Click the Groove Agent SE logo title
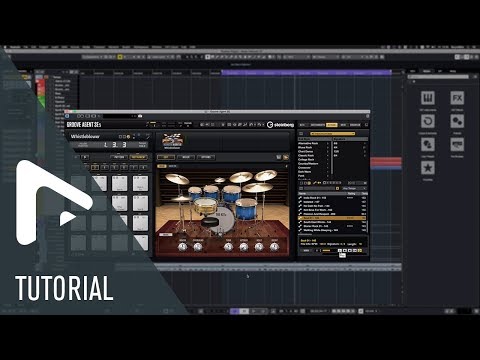The width and height of the screenshot is (480, 360). tap(84, 125)
